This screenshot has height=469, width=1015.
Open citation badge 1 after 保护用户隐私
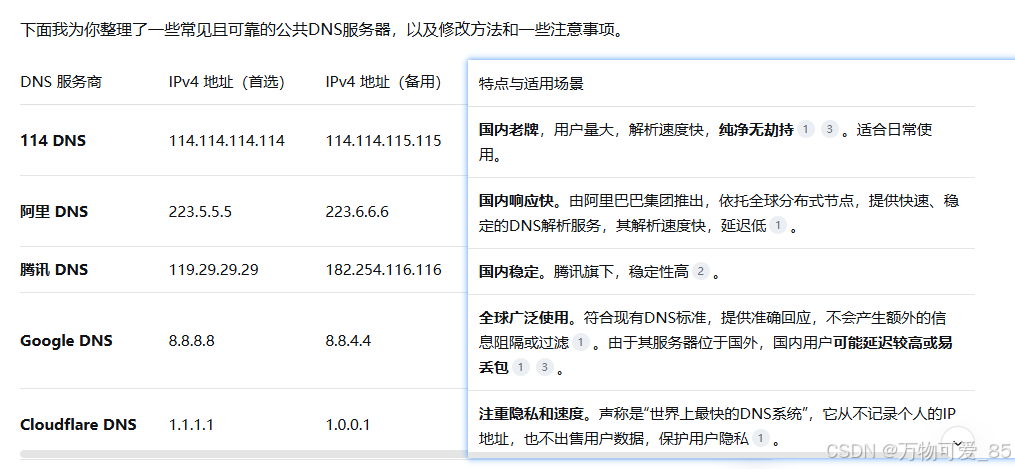[x=761, y=439]
